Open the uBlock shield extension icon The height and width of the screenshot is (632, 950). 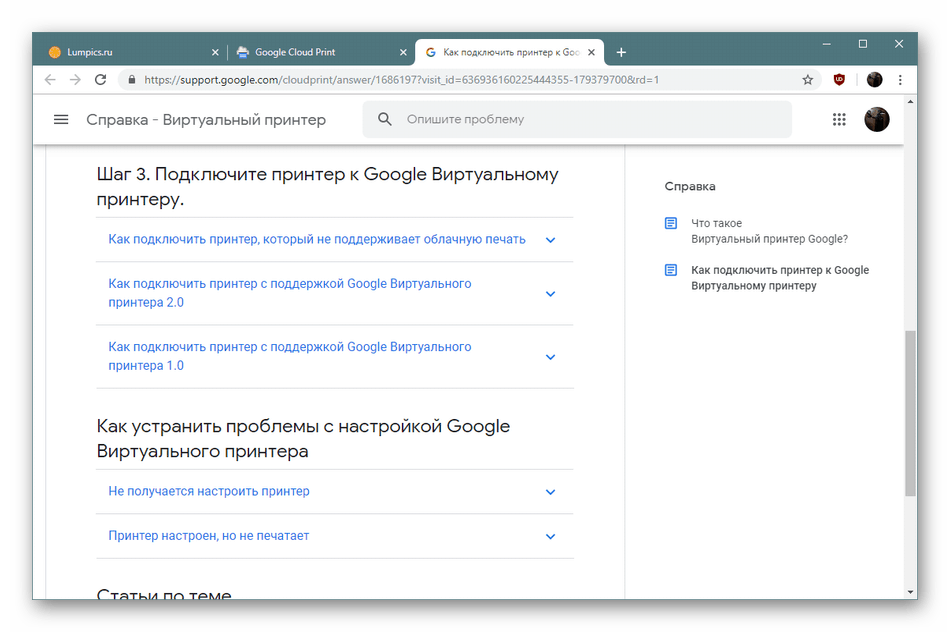tap(839, 80)
